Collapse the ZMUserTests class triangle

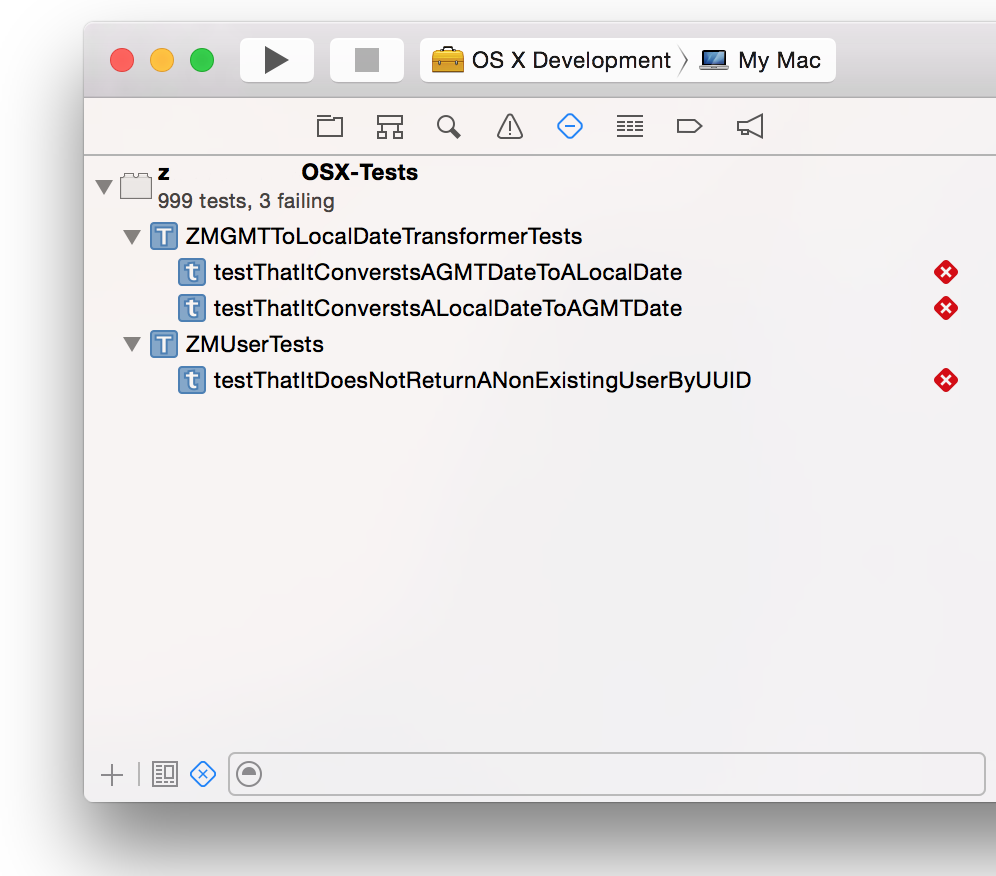(x=132, y=344)
